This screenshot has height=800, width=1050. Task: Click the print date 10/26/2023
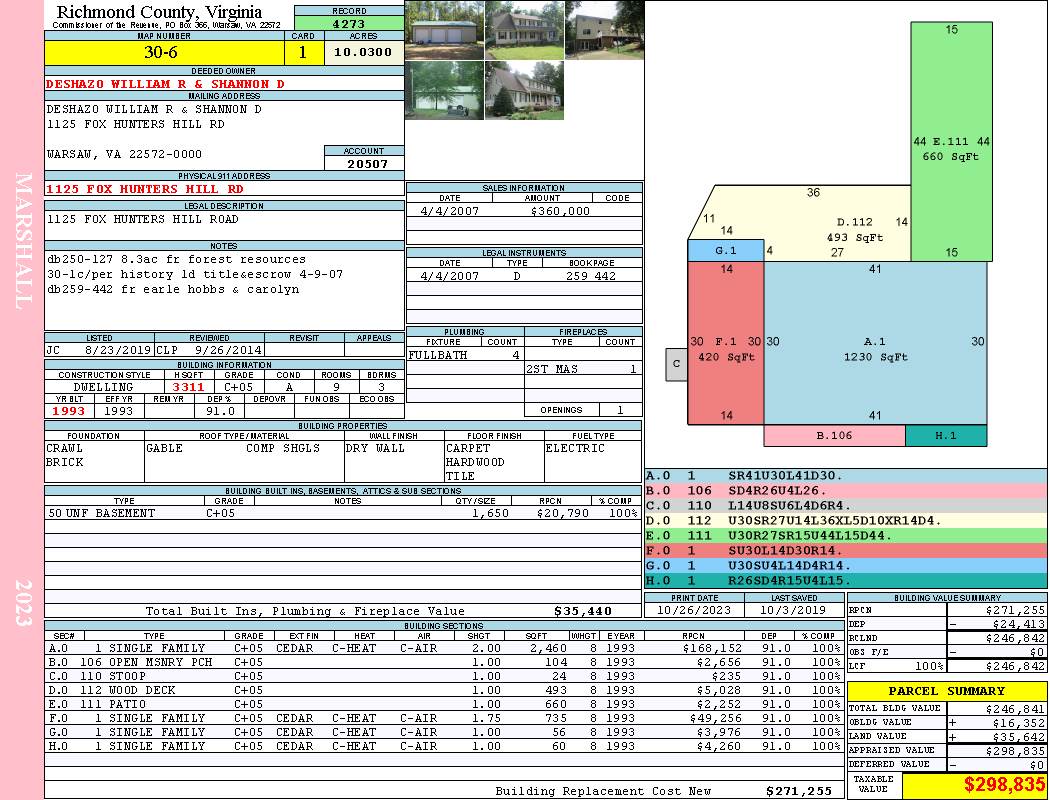(694, 610)
